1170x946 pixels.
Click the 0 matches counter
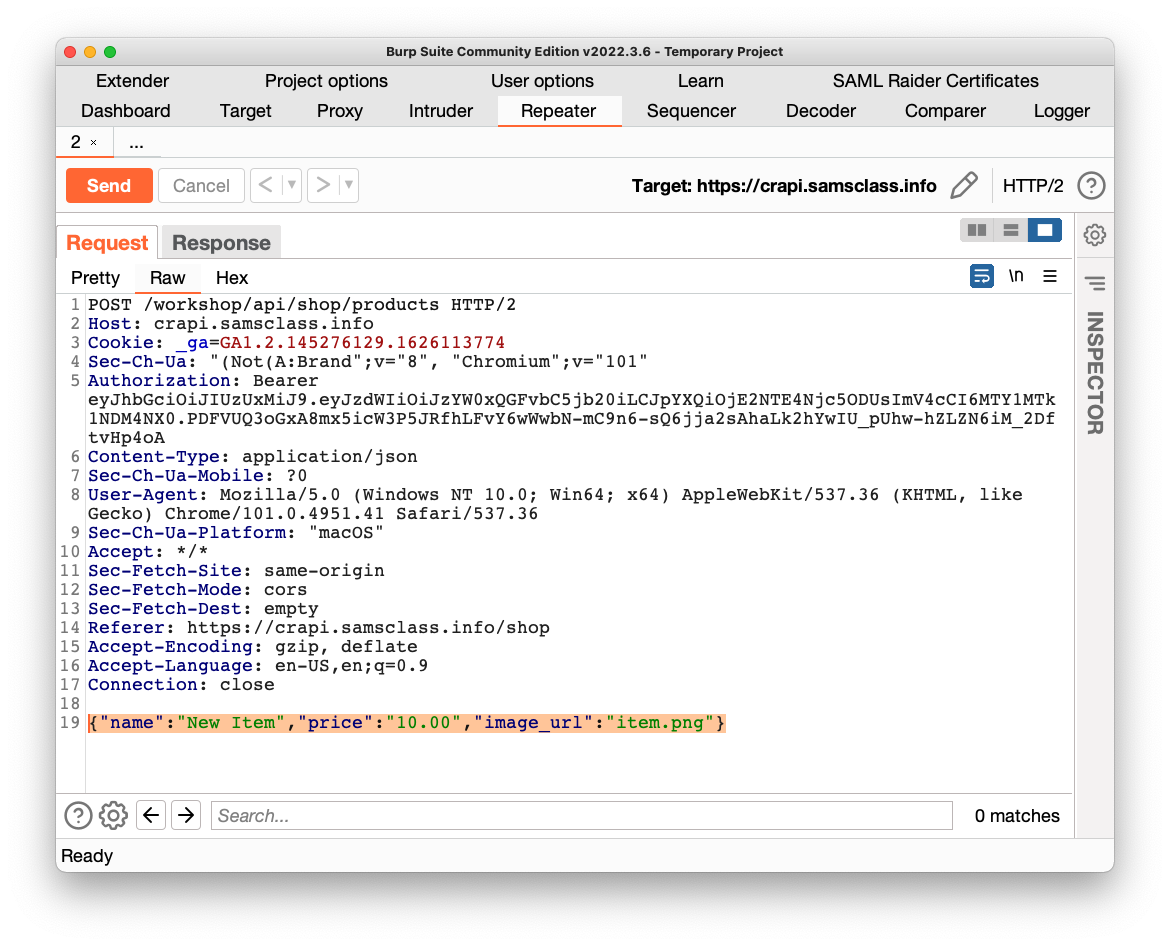(1017, 815)
